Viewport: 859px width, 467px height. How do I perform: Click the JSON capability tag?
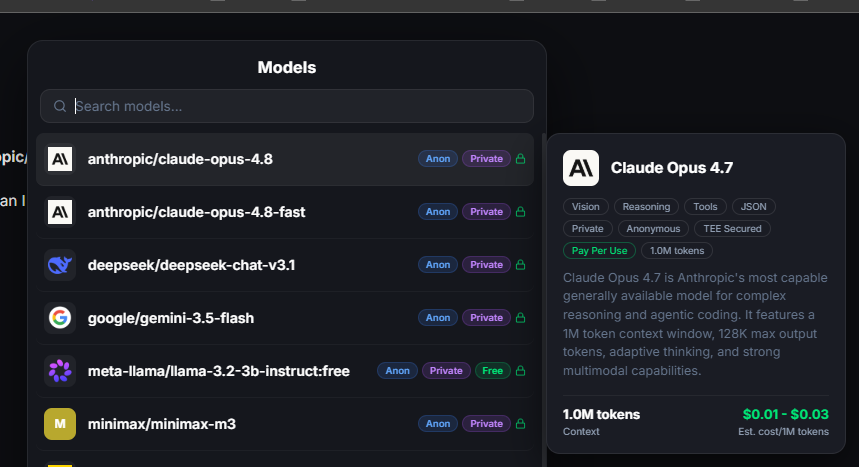coord(753,207)
